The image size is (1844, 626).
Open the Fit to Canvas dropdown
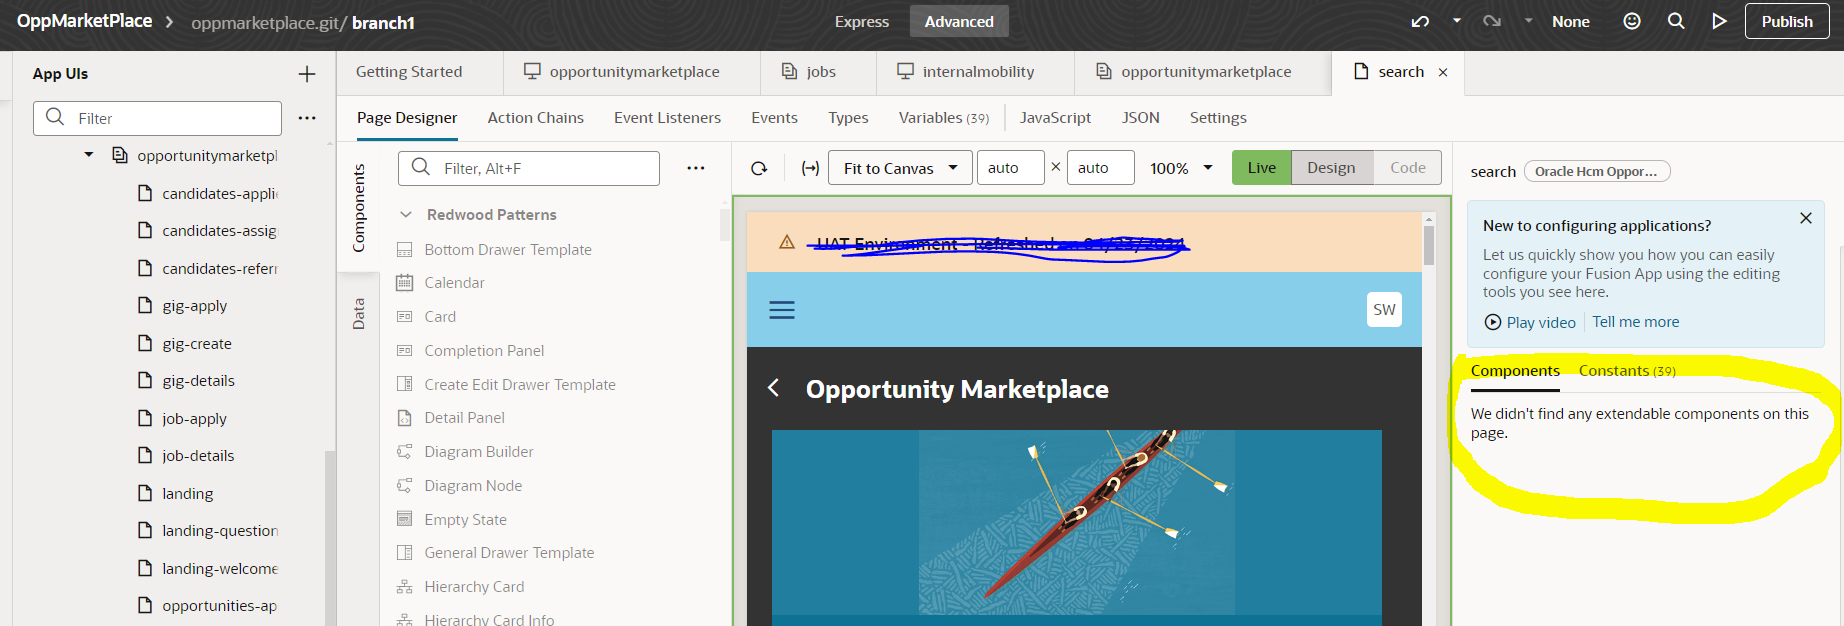click(900, 168)
